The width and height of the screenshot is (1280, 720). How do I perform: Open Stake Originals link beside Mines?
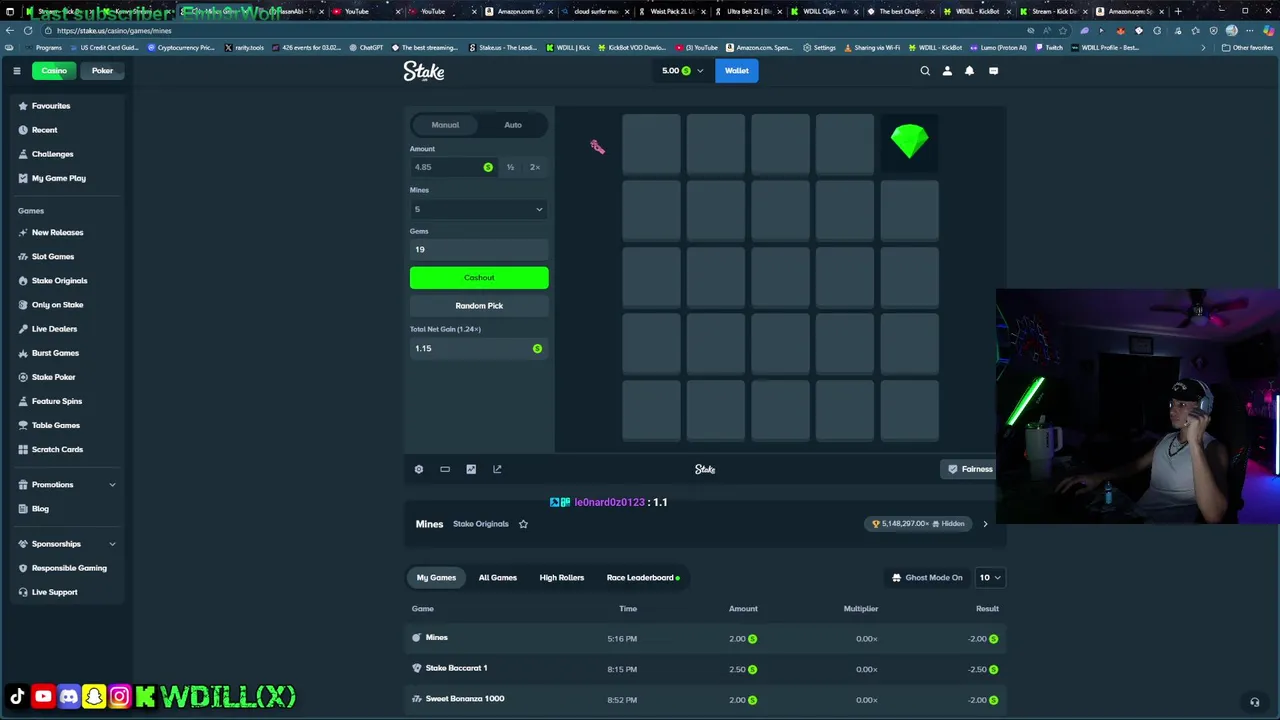point(481,524)
